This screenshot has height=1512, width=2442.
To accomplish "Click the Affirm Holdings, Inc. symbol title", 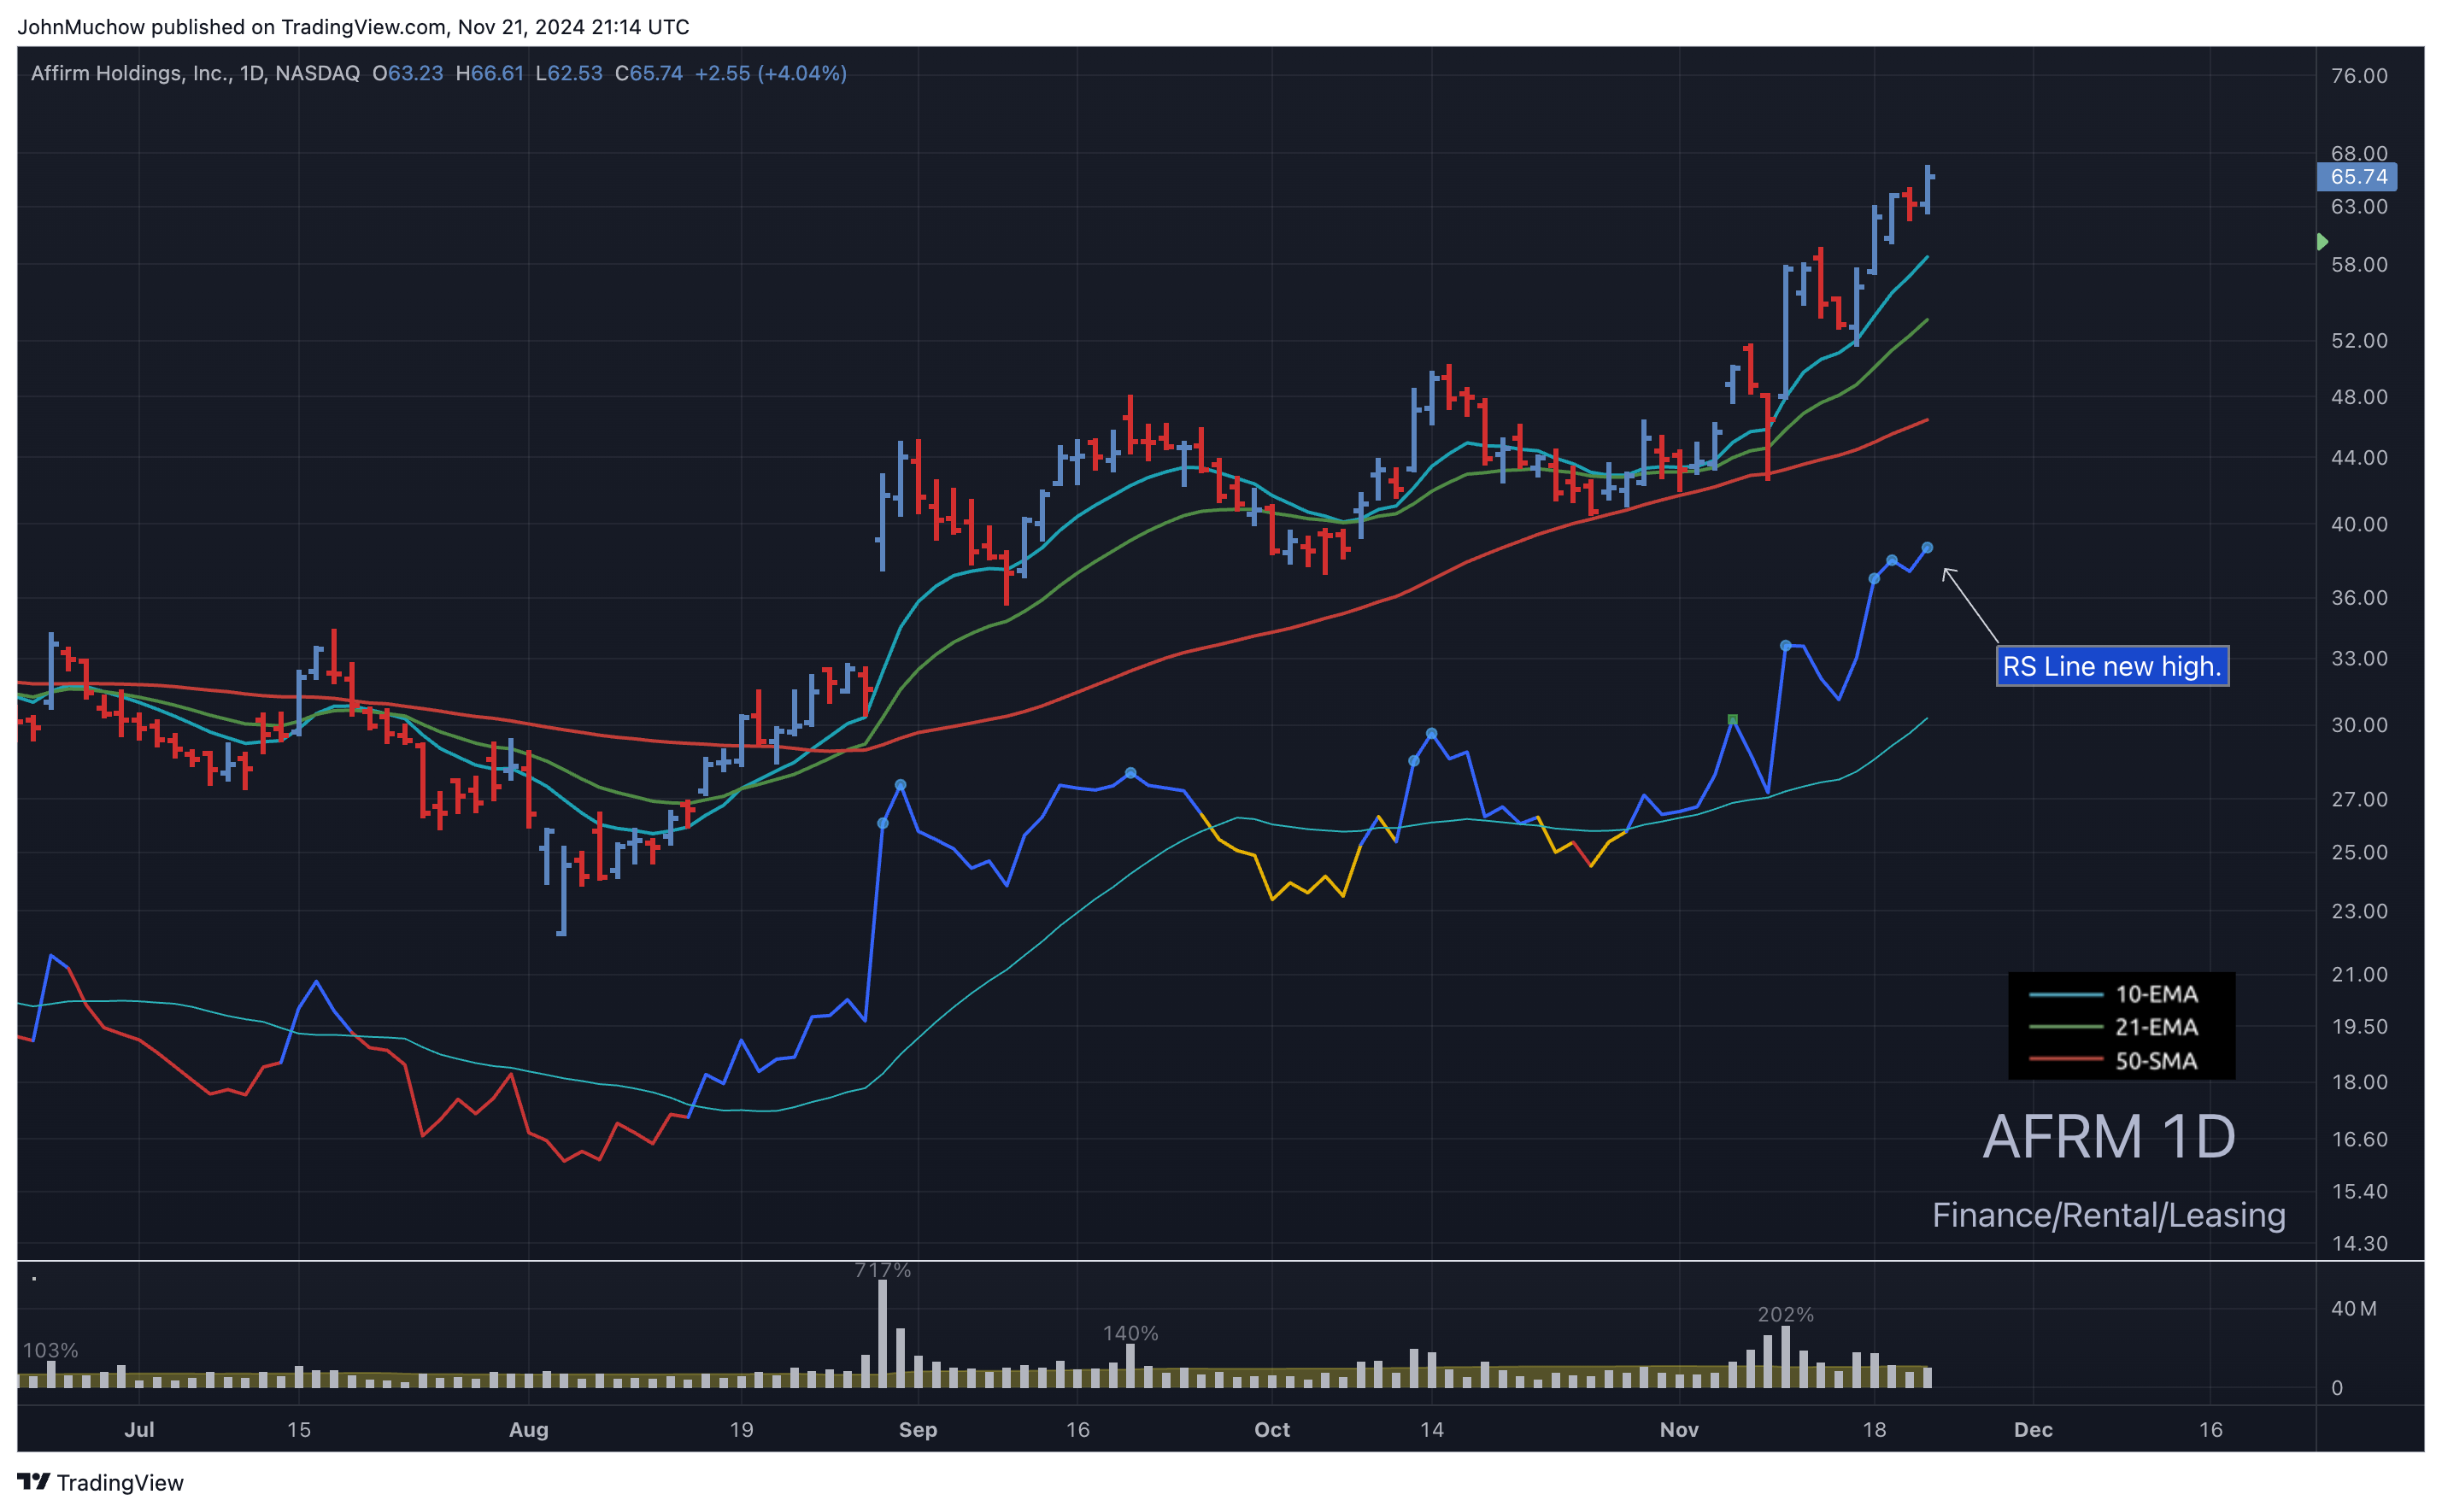I will 195,73.
